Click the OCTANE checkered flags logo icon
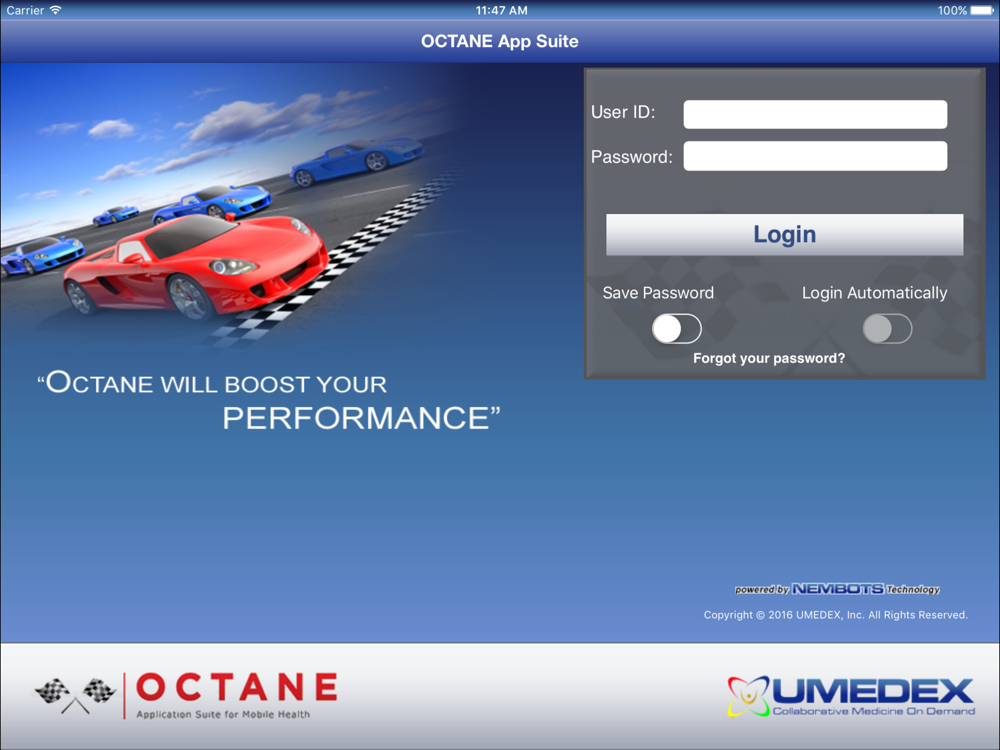1000x750 pixels. pyautogui.click(x=75, y=695)
